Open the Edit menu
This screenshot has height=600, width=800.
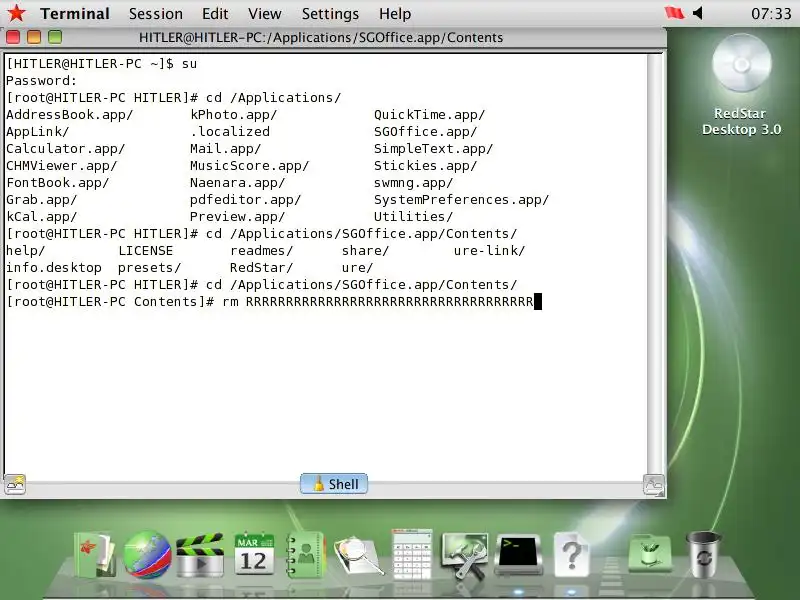[x=215, y=14]
